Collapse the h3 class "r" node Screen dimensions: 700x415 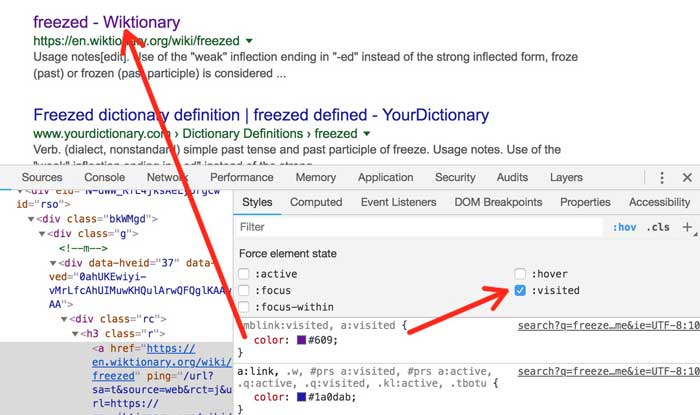75,334
